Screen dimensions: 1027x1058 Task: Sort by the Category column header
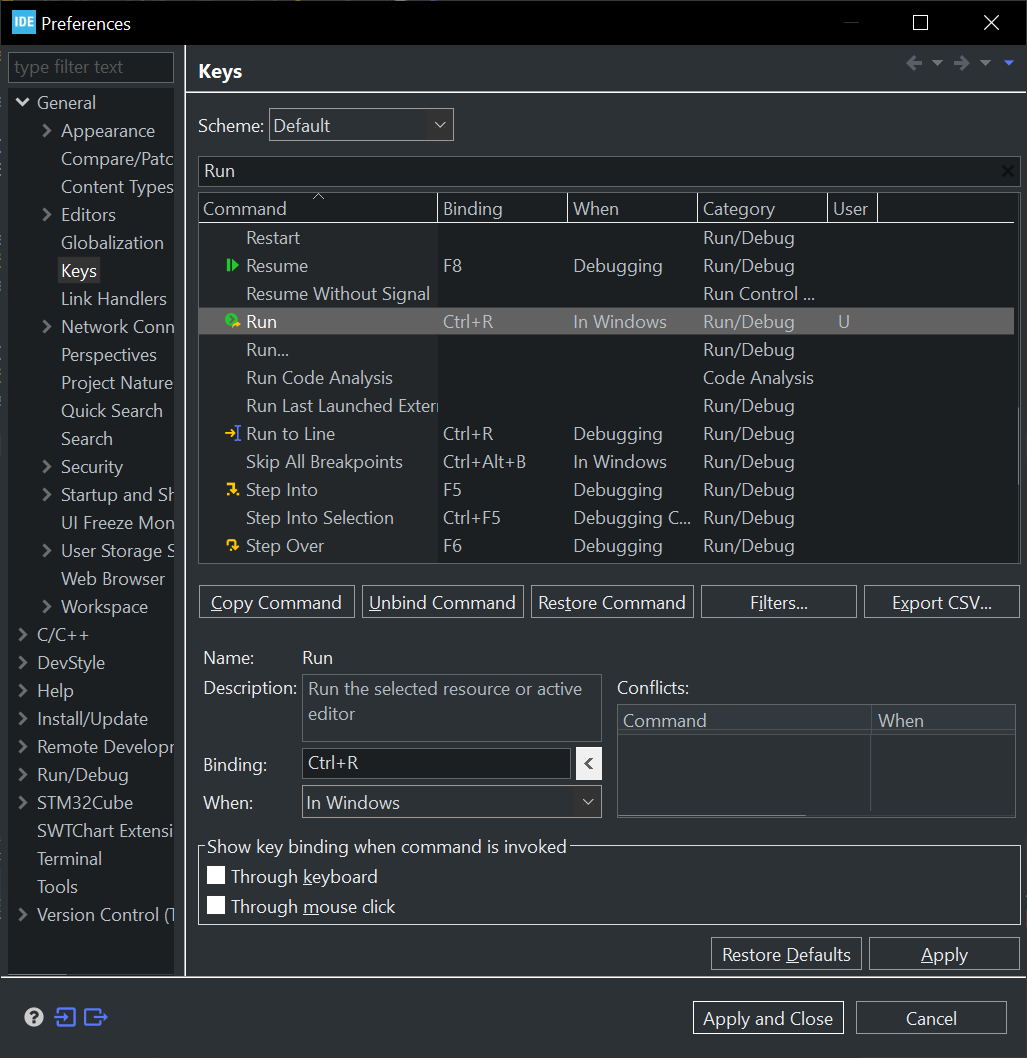pyautogui.click(x=762, y=208)
